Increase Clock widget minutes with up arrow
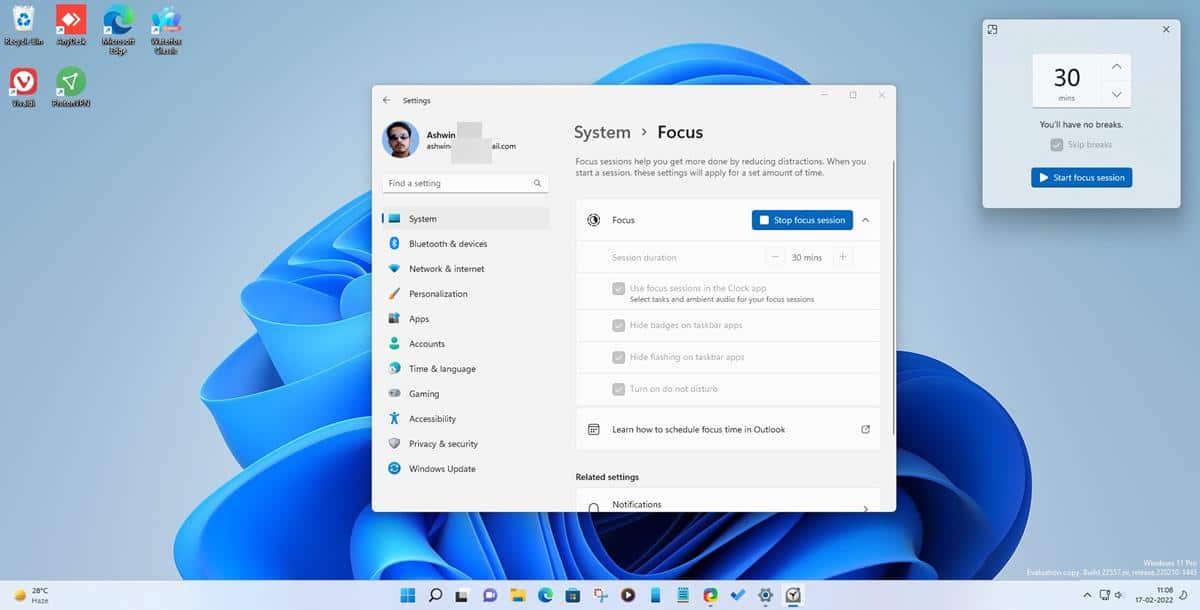The image size is (1200, 610). tap(1116, 67)
